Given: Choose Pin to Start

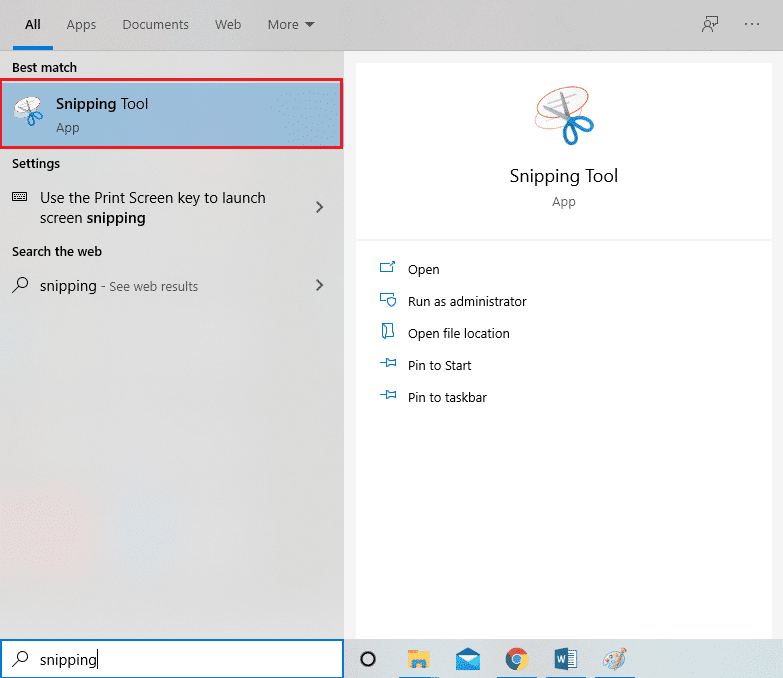Looking at the screenshot, I should 439,365.
